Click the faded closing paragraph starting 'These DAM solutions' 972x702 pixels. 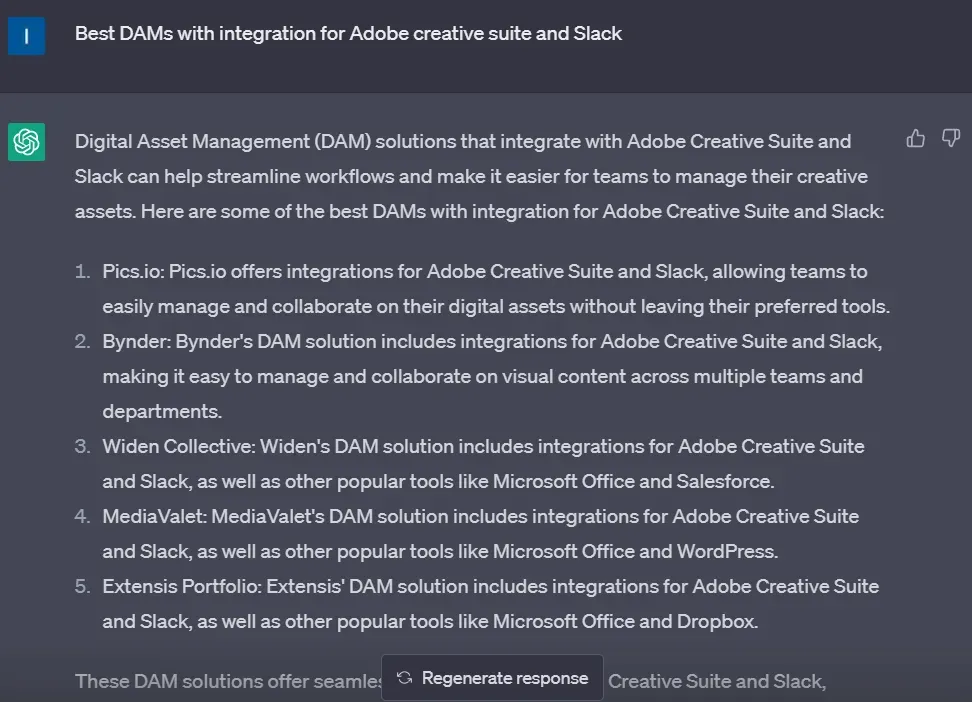coord(228,682)
